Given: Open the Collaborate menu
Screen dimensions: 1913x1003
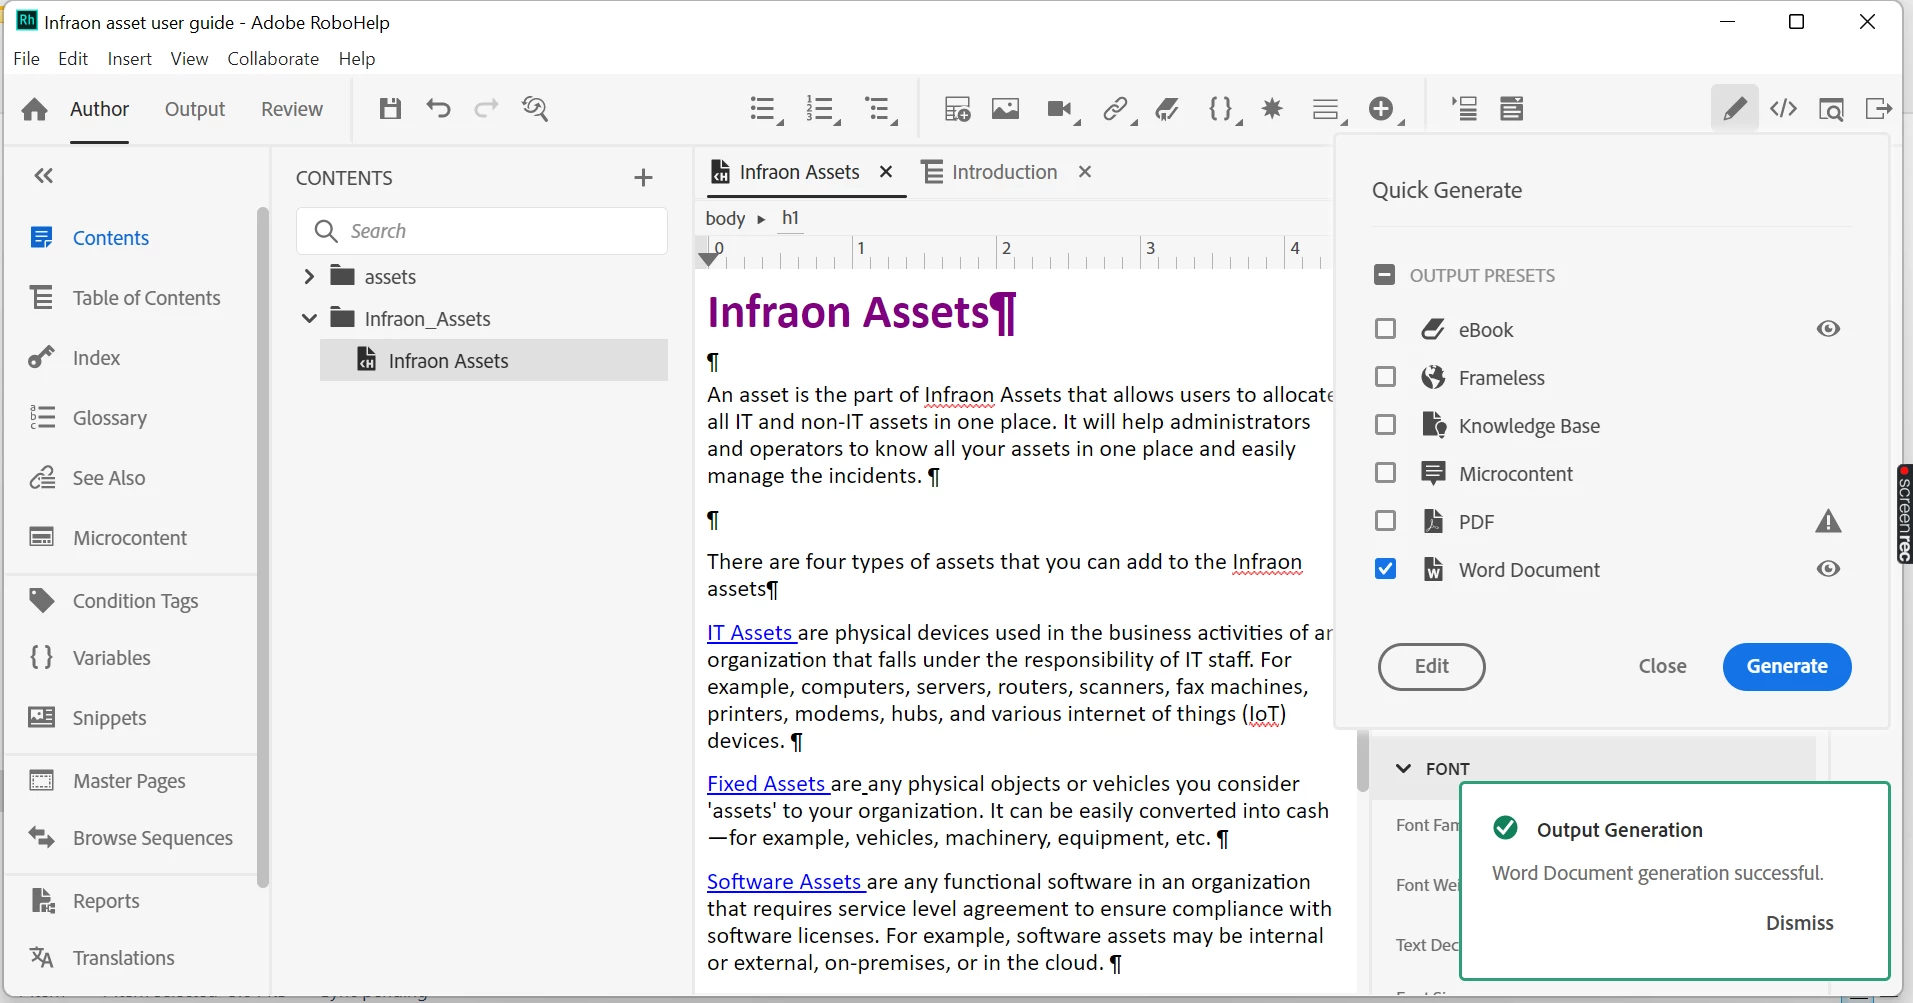Looking at the screenshot, I should [273, 59].
